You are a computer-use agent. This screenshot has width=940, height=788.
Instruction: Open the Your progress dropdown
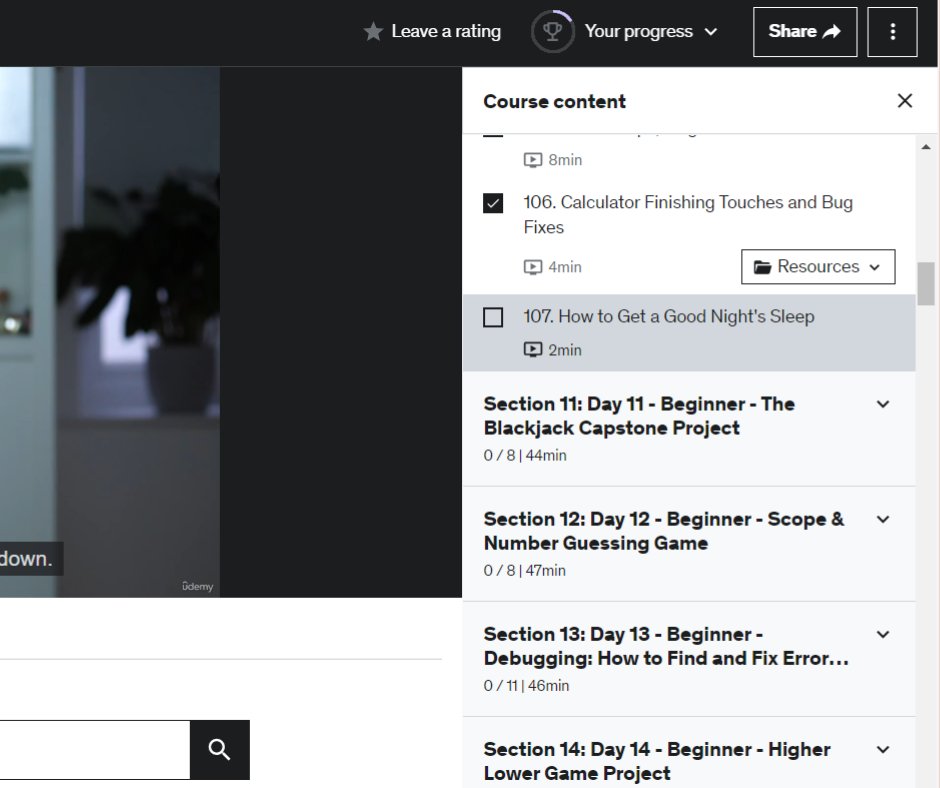pos(651,31)
